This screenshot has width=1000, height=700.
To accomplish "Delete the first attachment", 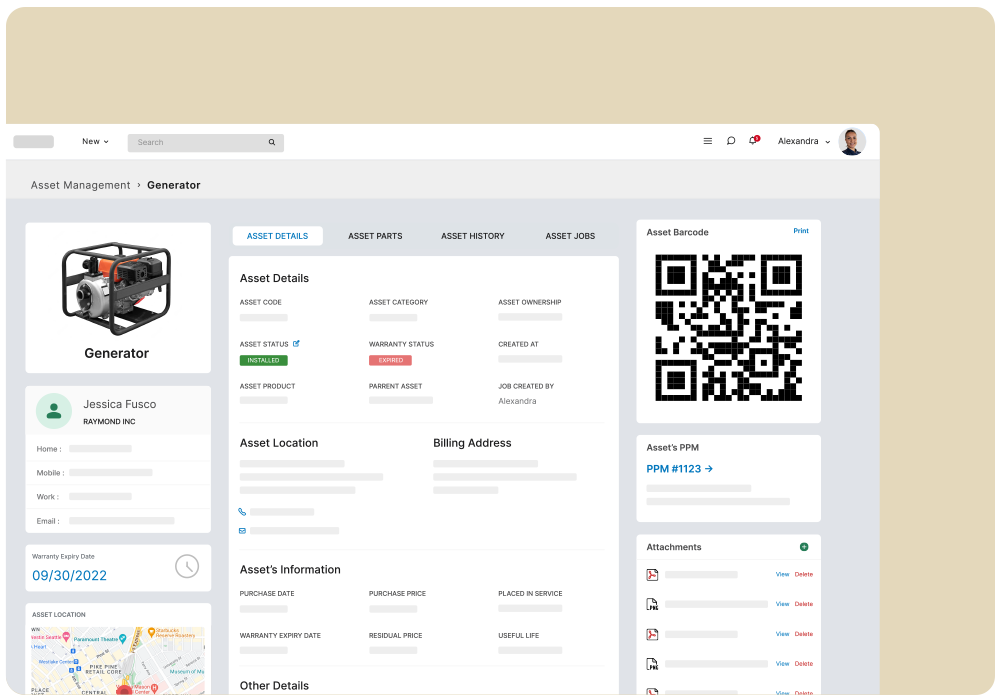I will coord(804,574).
